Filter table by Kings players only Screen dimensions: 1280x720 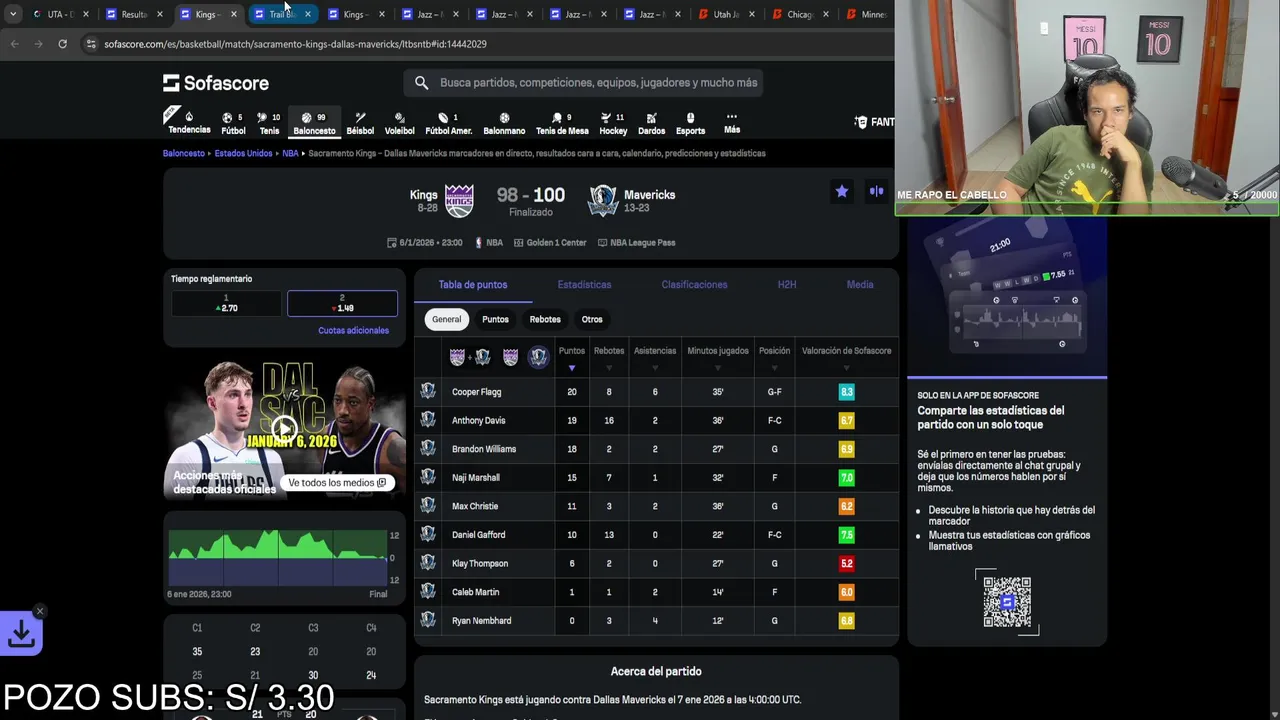pyautogui.click(x=511, y=357)
